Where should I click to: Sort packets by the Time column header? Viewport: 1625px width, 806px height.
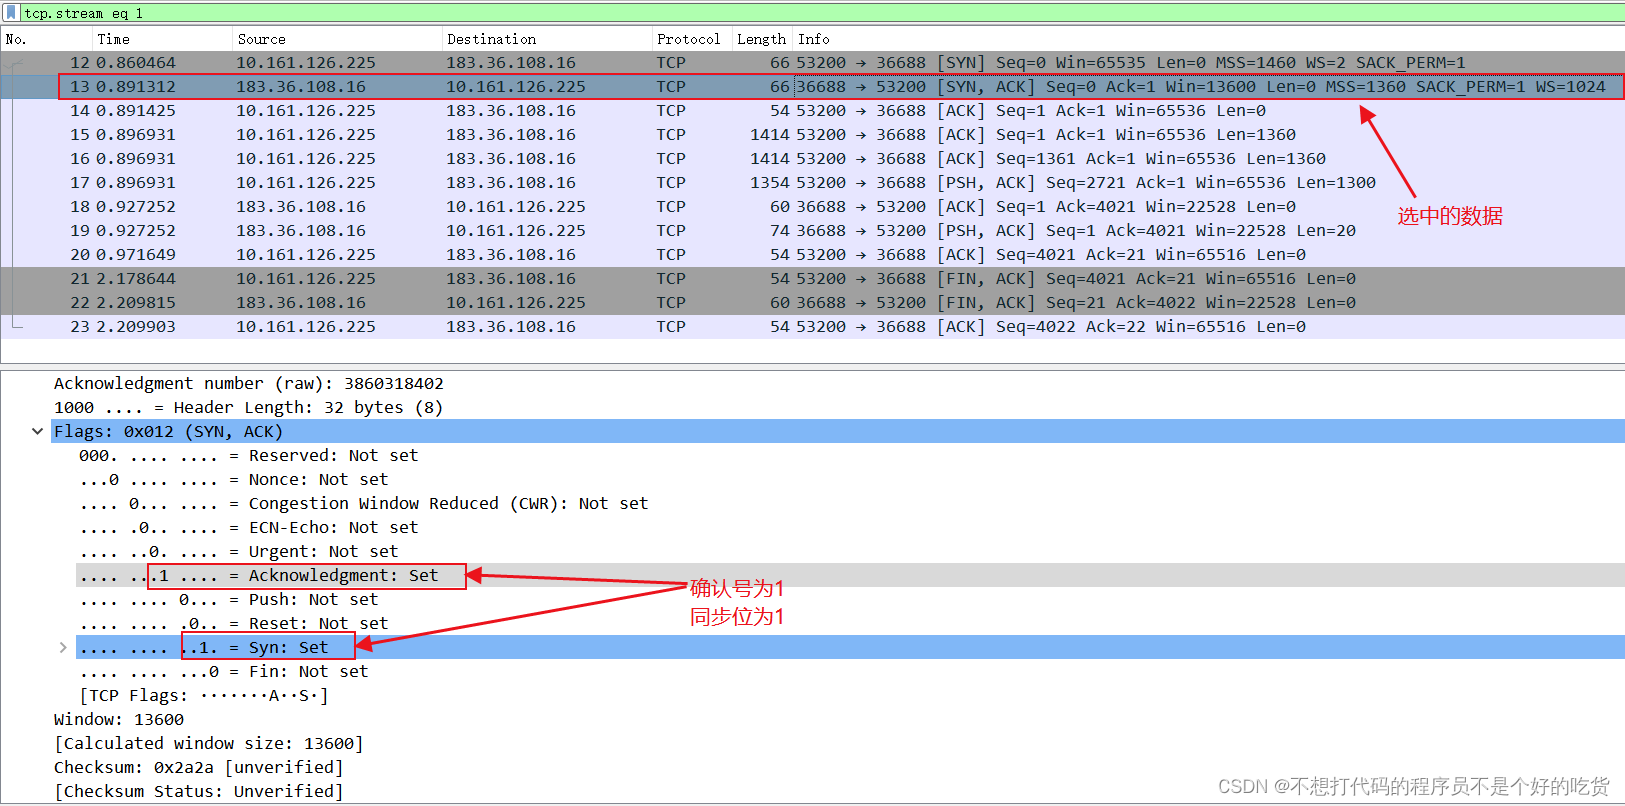click(162, 39)
